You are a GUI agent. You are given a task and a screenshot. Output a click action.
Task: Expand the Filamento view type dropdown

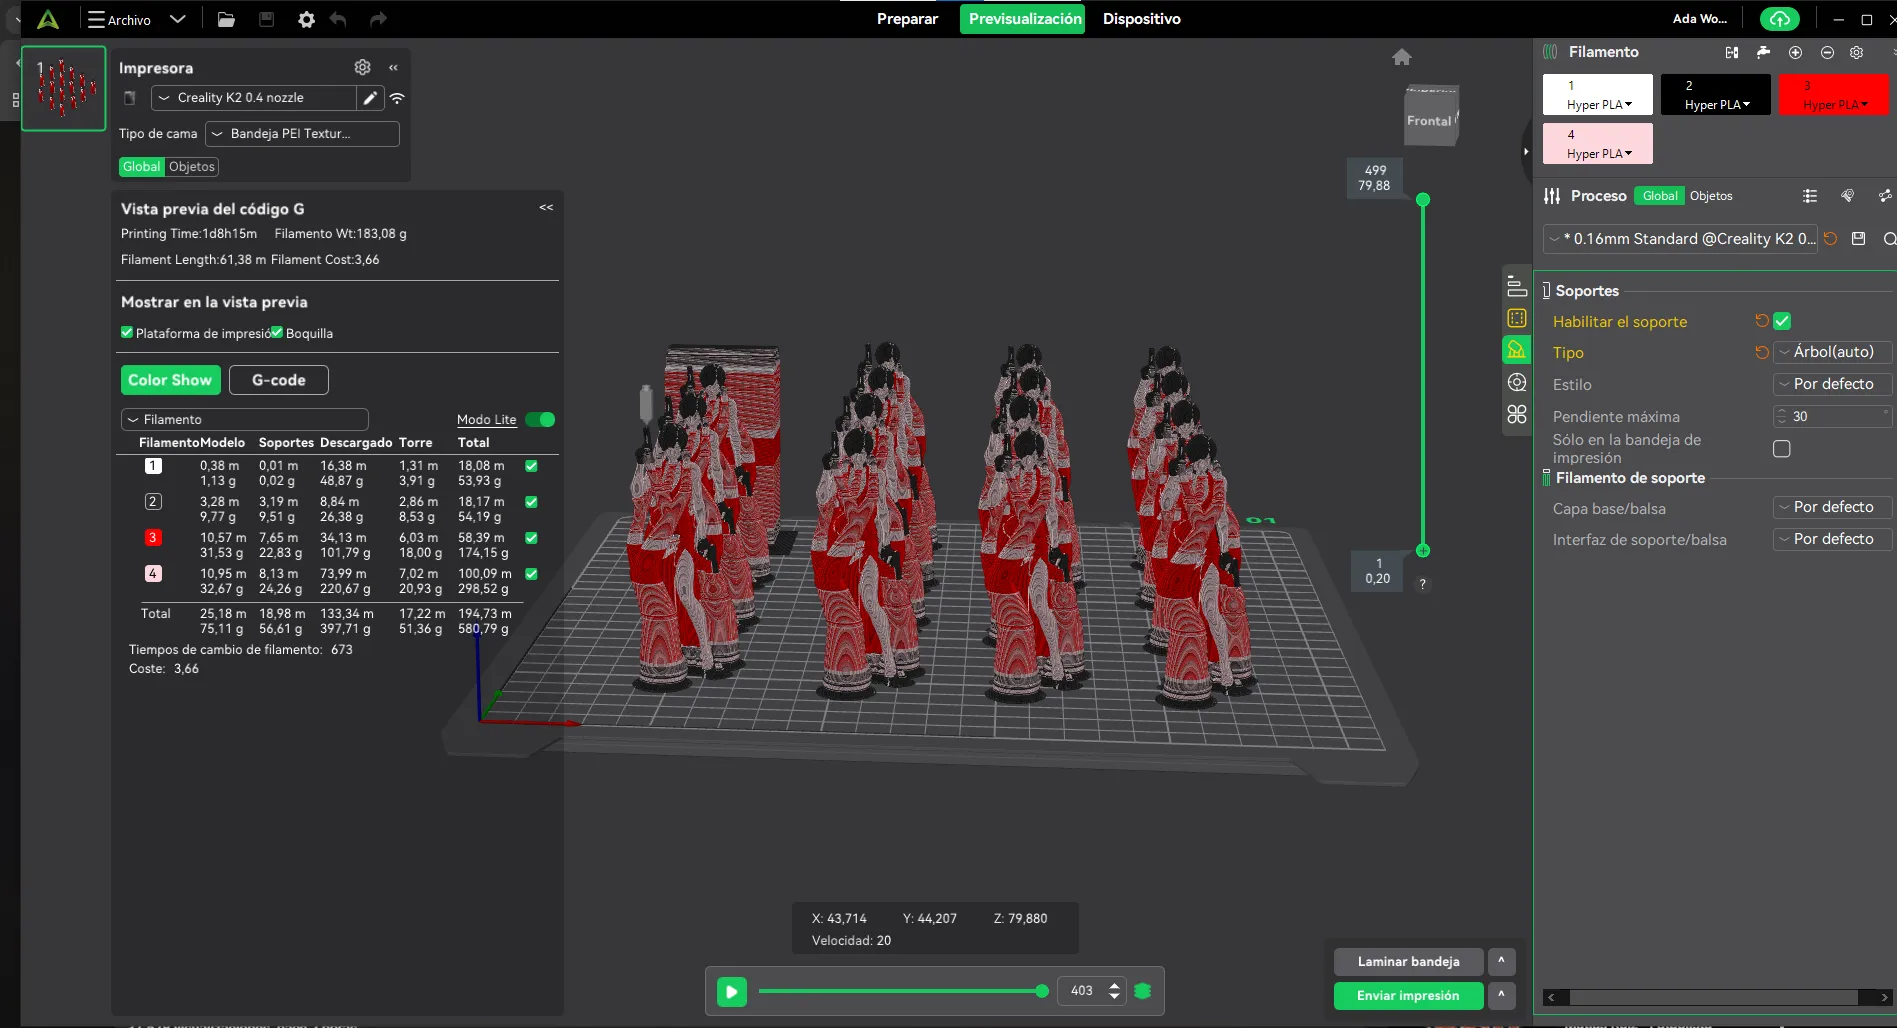[x=244, y=420]
